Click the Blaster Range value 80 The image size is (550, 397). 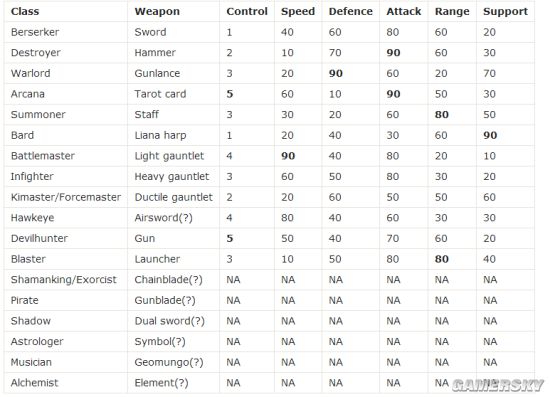[x=442, y=259]
